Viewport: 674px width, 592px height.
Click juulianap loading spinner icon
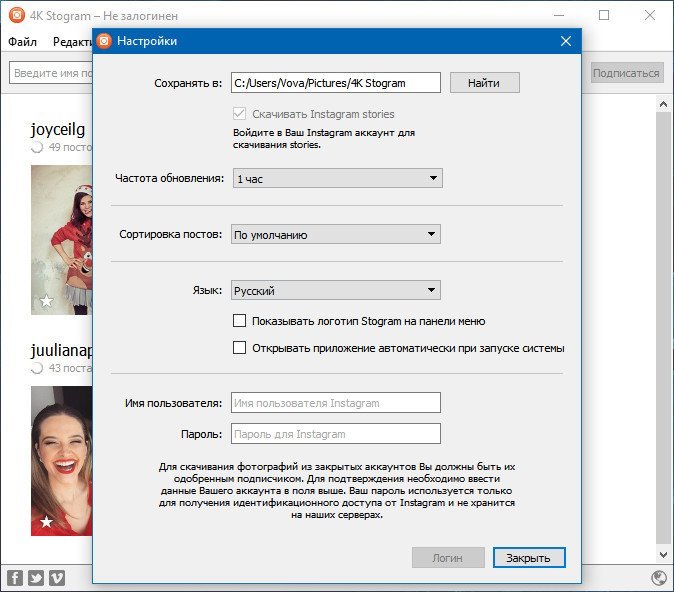pyautogui.click(x=37, y=368)
